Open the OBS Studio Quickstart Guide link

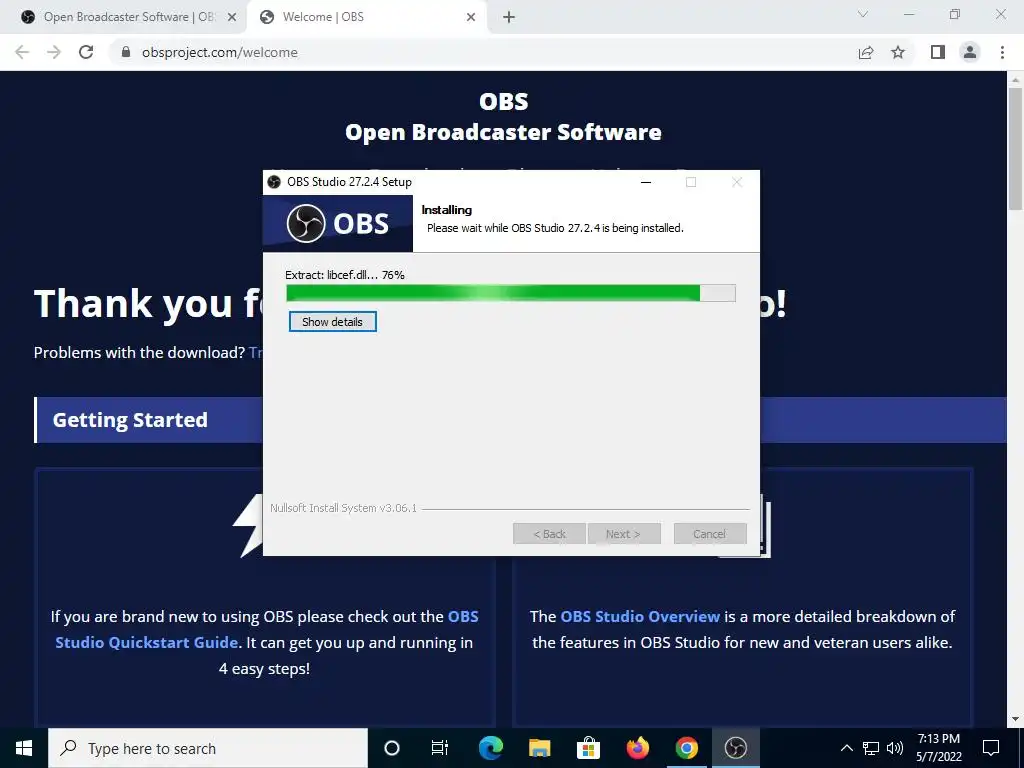(x=266, y=630)
